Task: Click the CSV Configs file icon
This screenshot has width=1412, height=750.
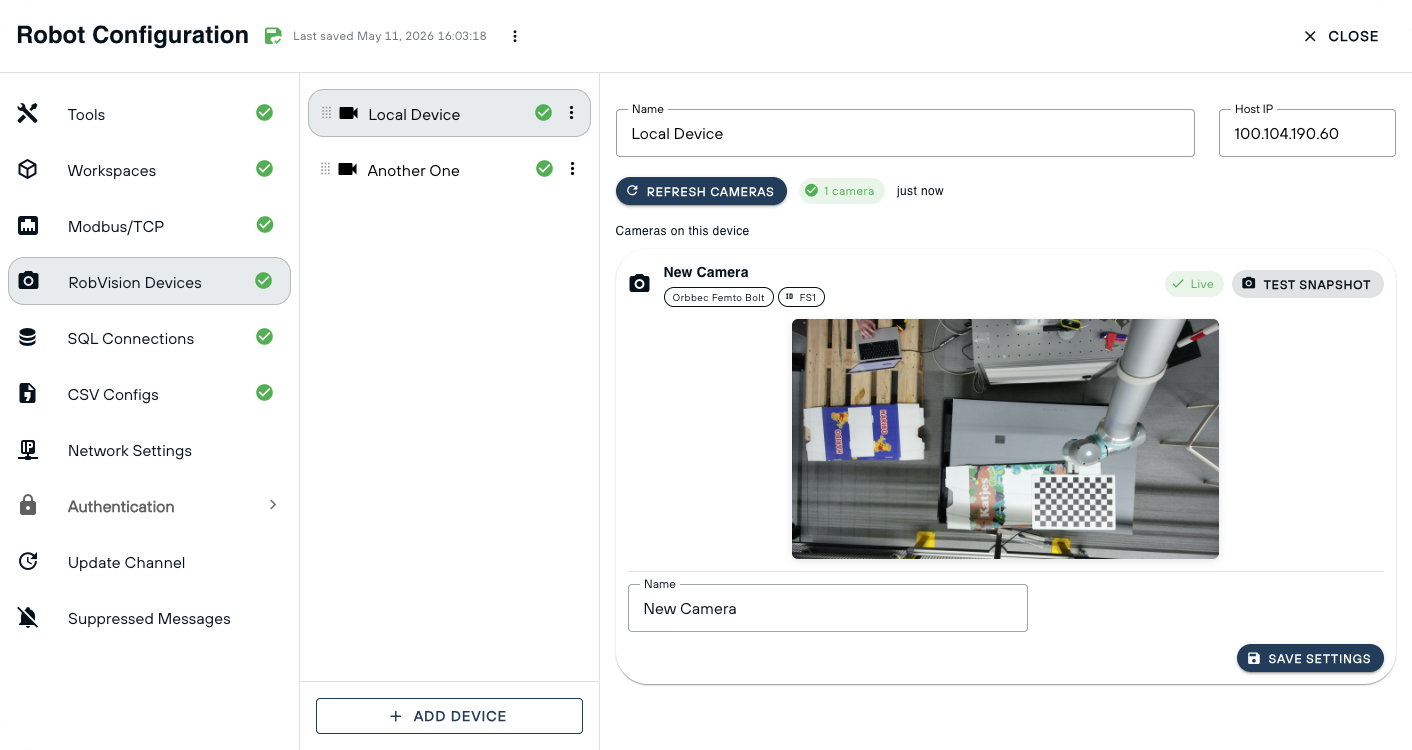Action: click(28, 394)
